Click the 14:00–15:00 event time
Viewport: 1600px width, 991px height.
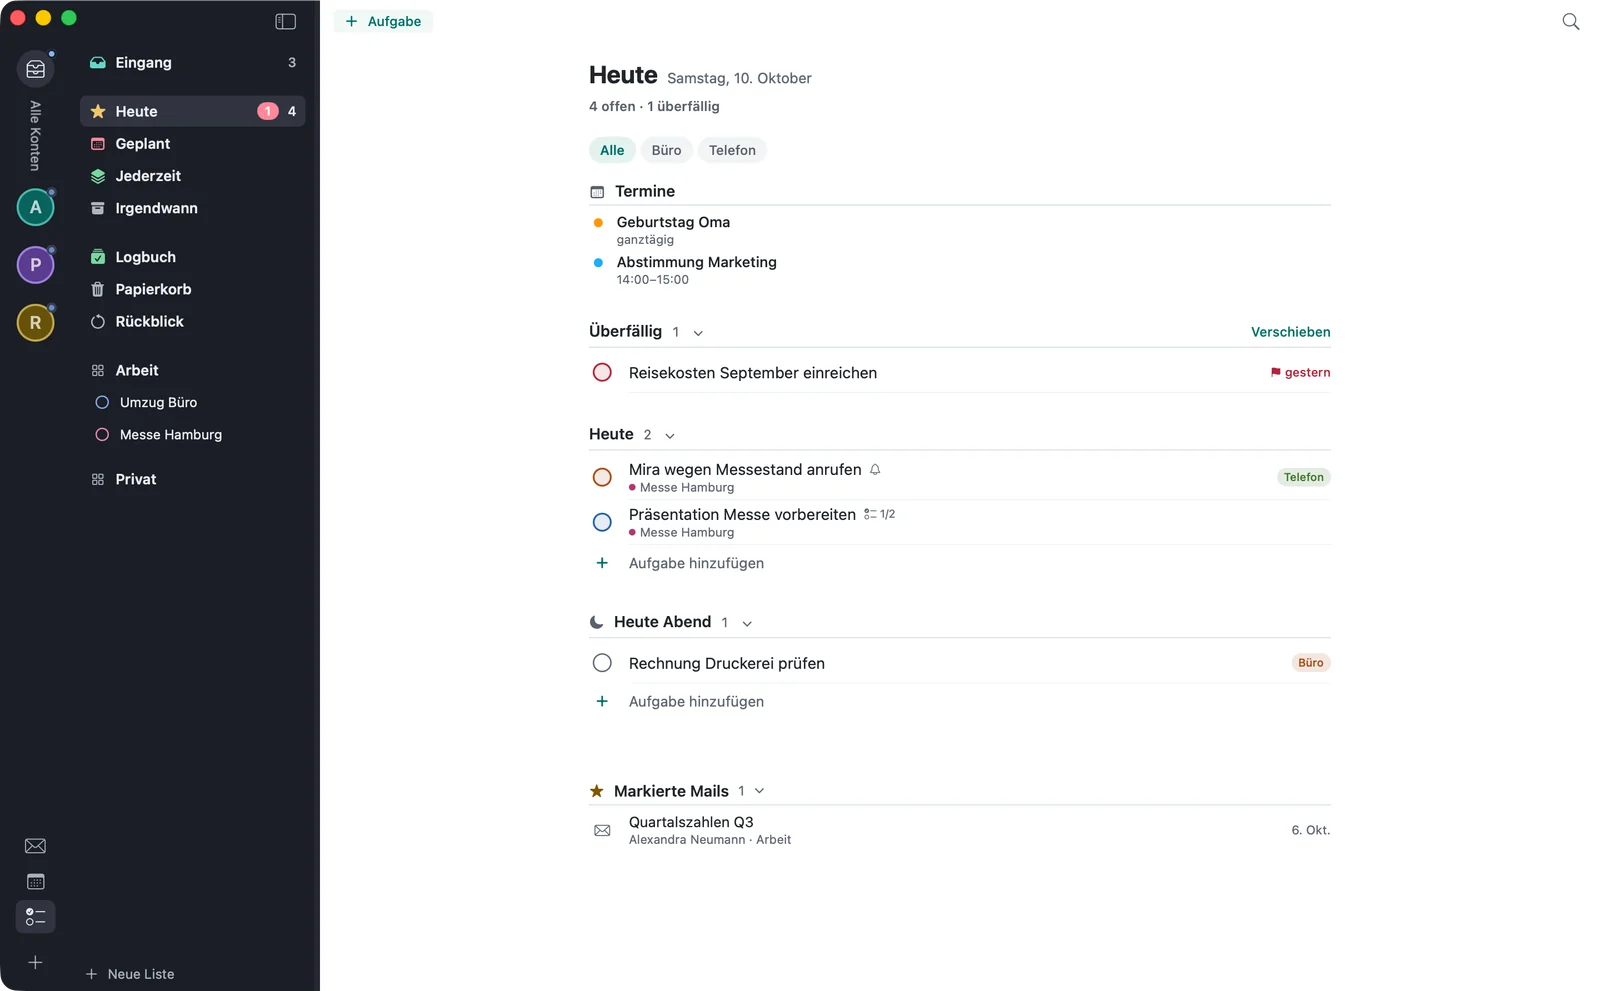point(652,280)
